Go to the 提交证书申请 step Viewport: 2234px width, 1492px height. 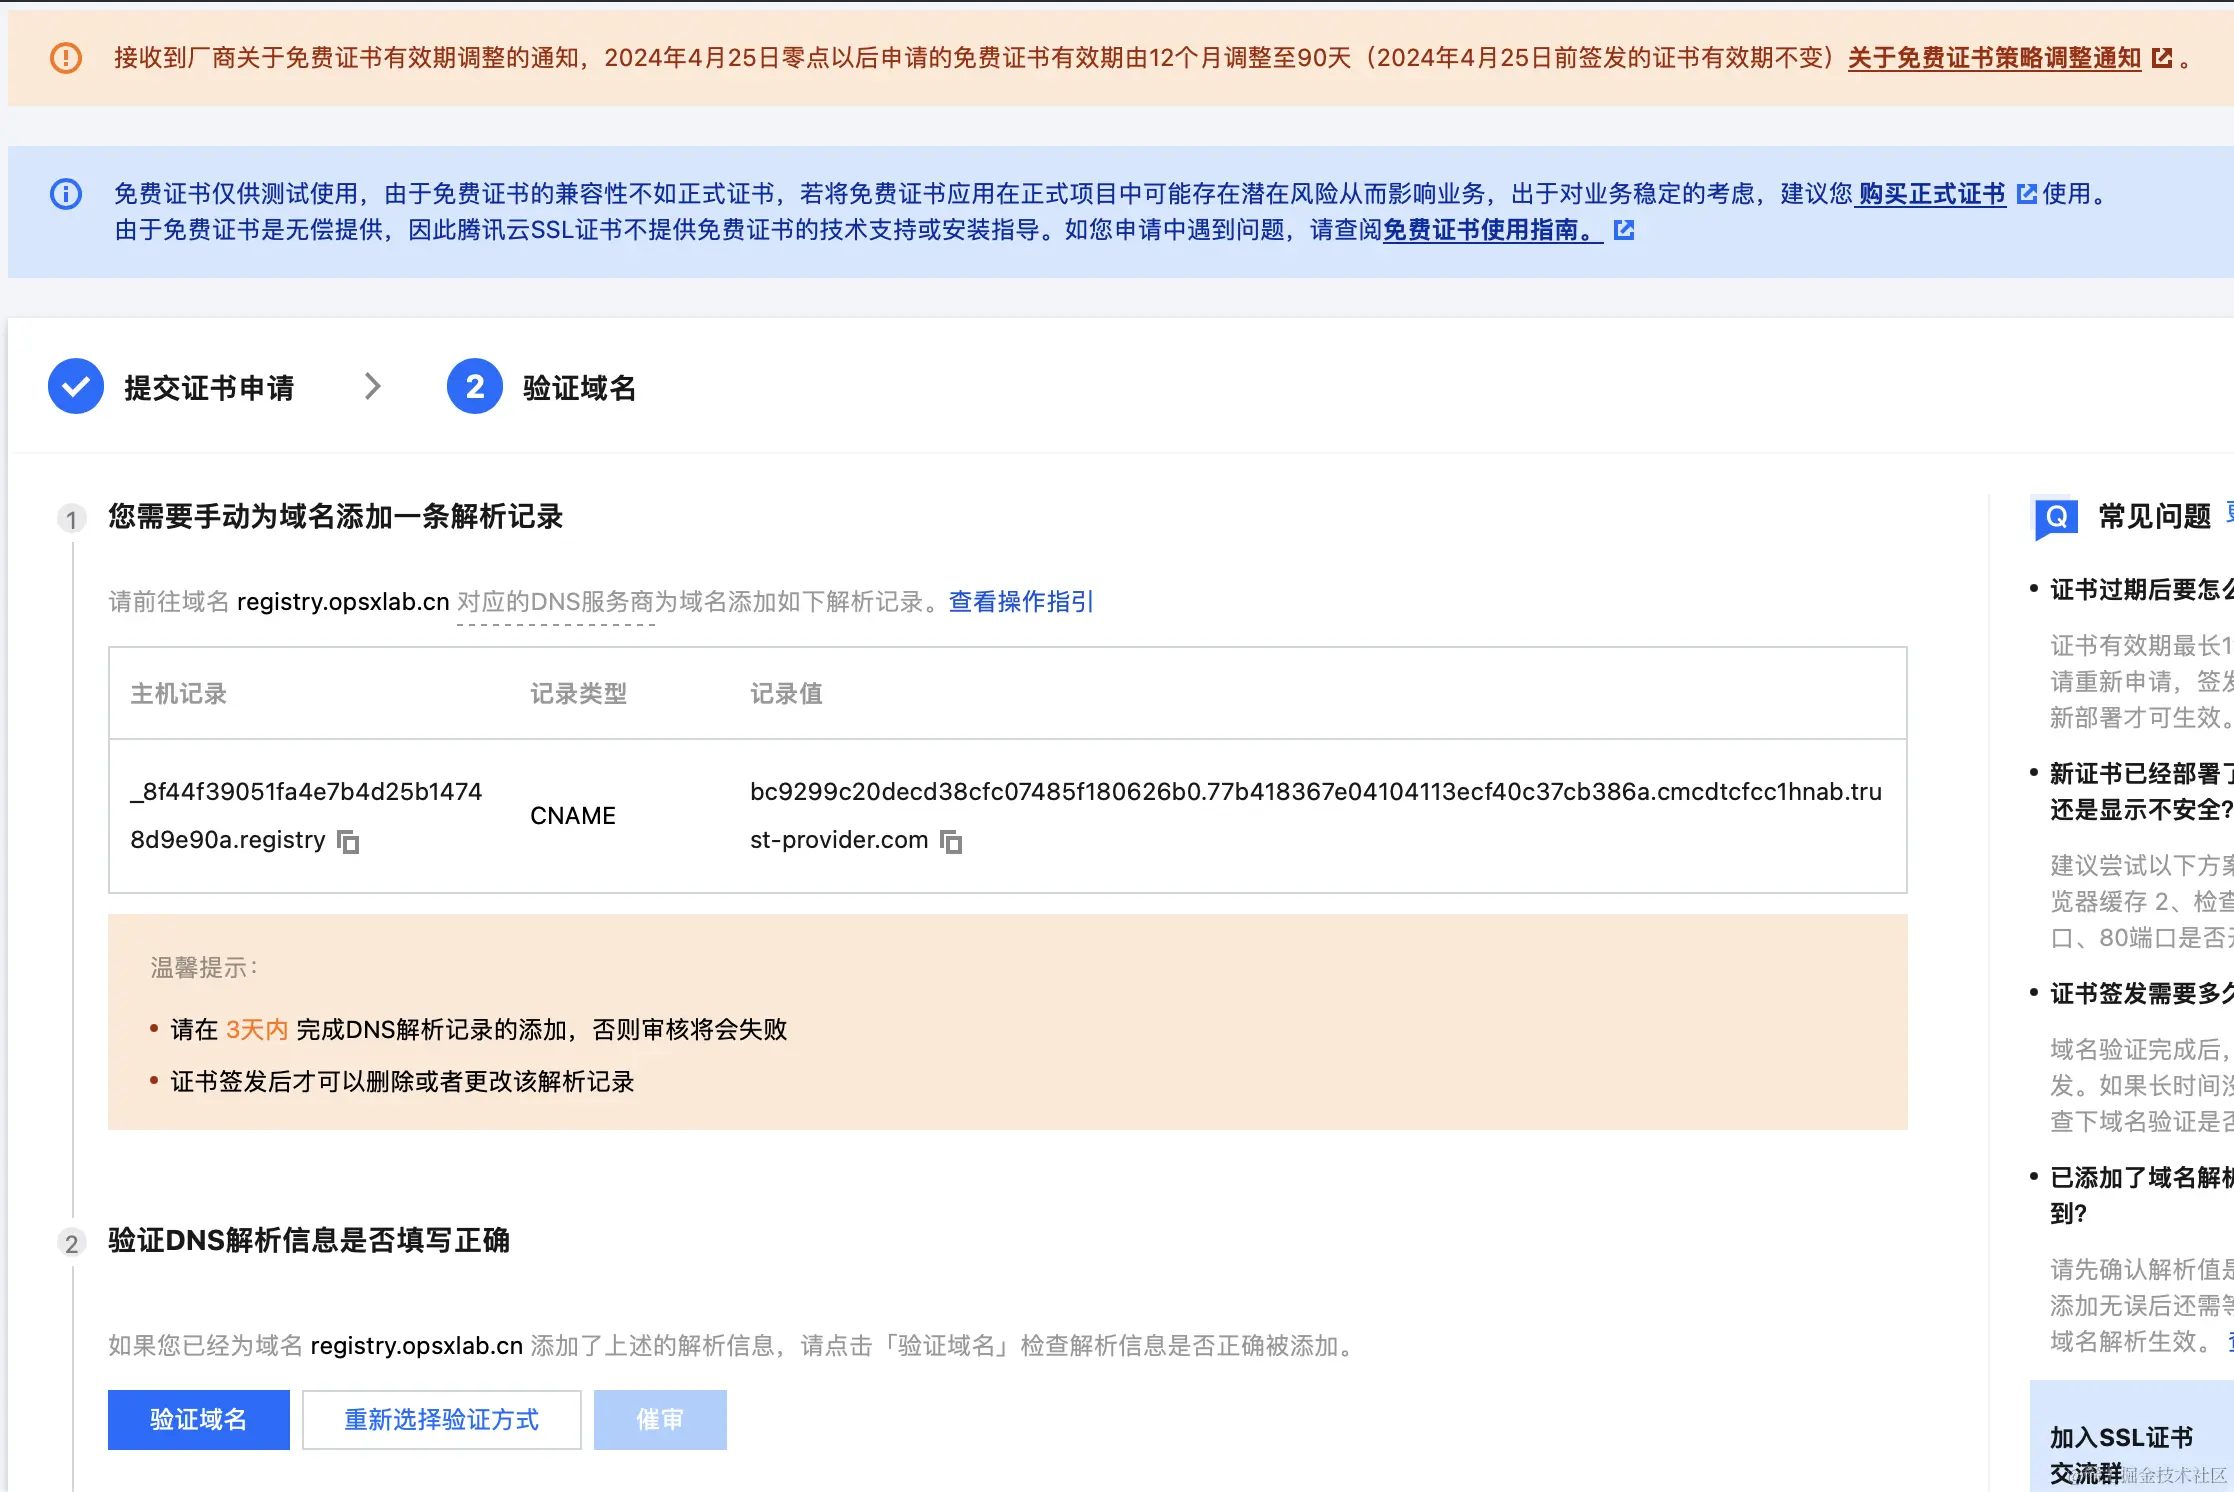[x=209, y=388]
